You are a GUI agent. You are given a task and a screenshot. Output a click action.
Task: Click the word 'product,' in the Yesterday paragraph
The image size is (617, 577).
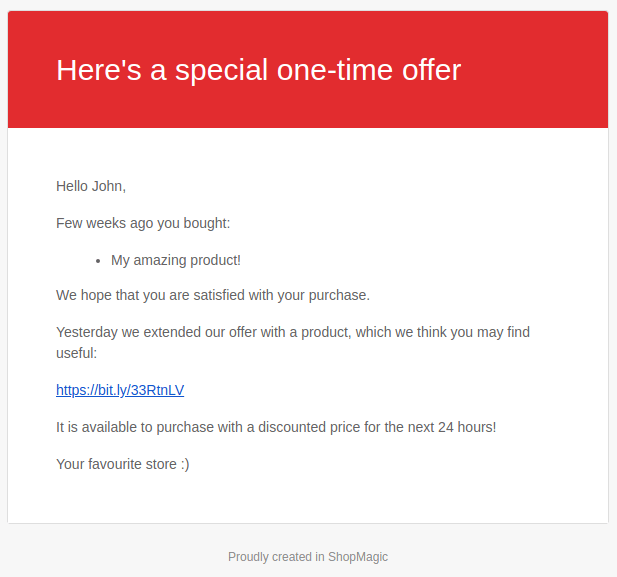point(326,333)
